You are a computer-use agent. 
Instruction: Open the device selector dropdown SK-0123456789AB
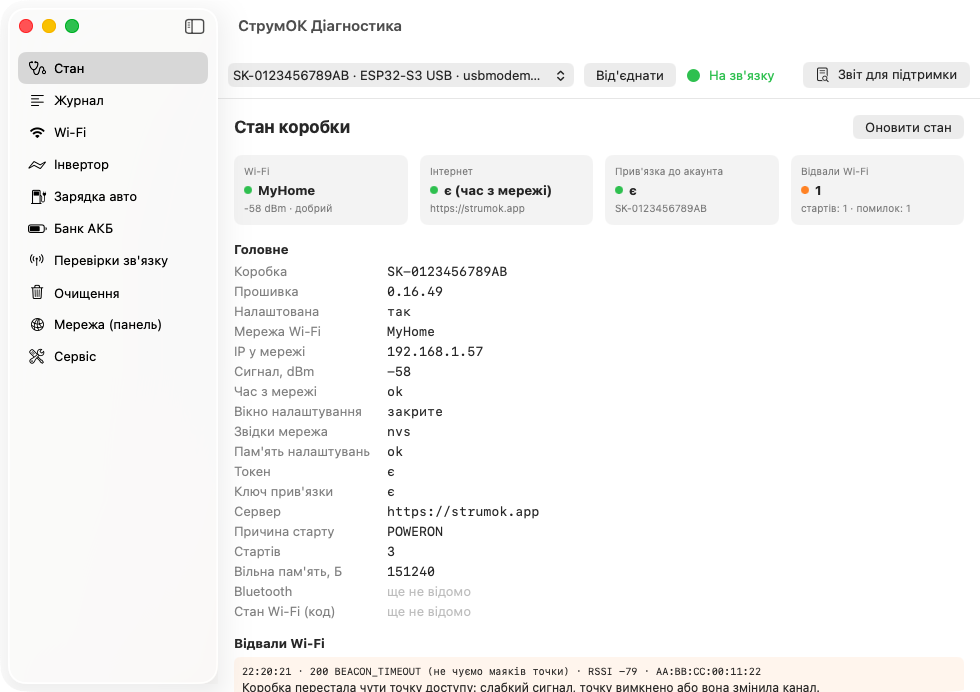[x=401, y=76]
